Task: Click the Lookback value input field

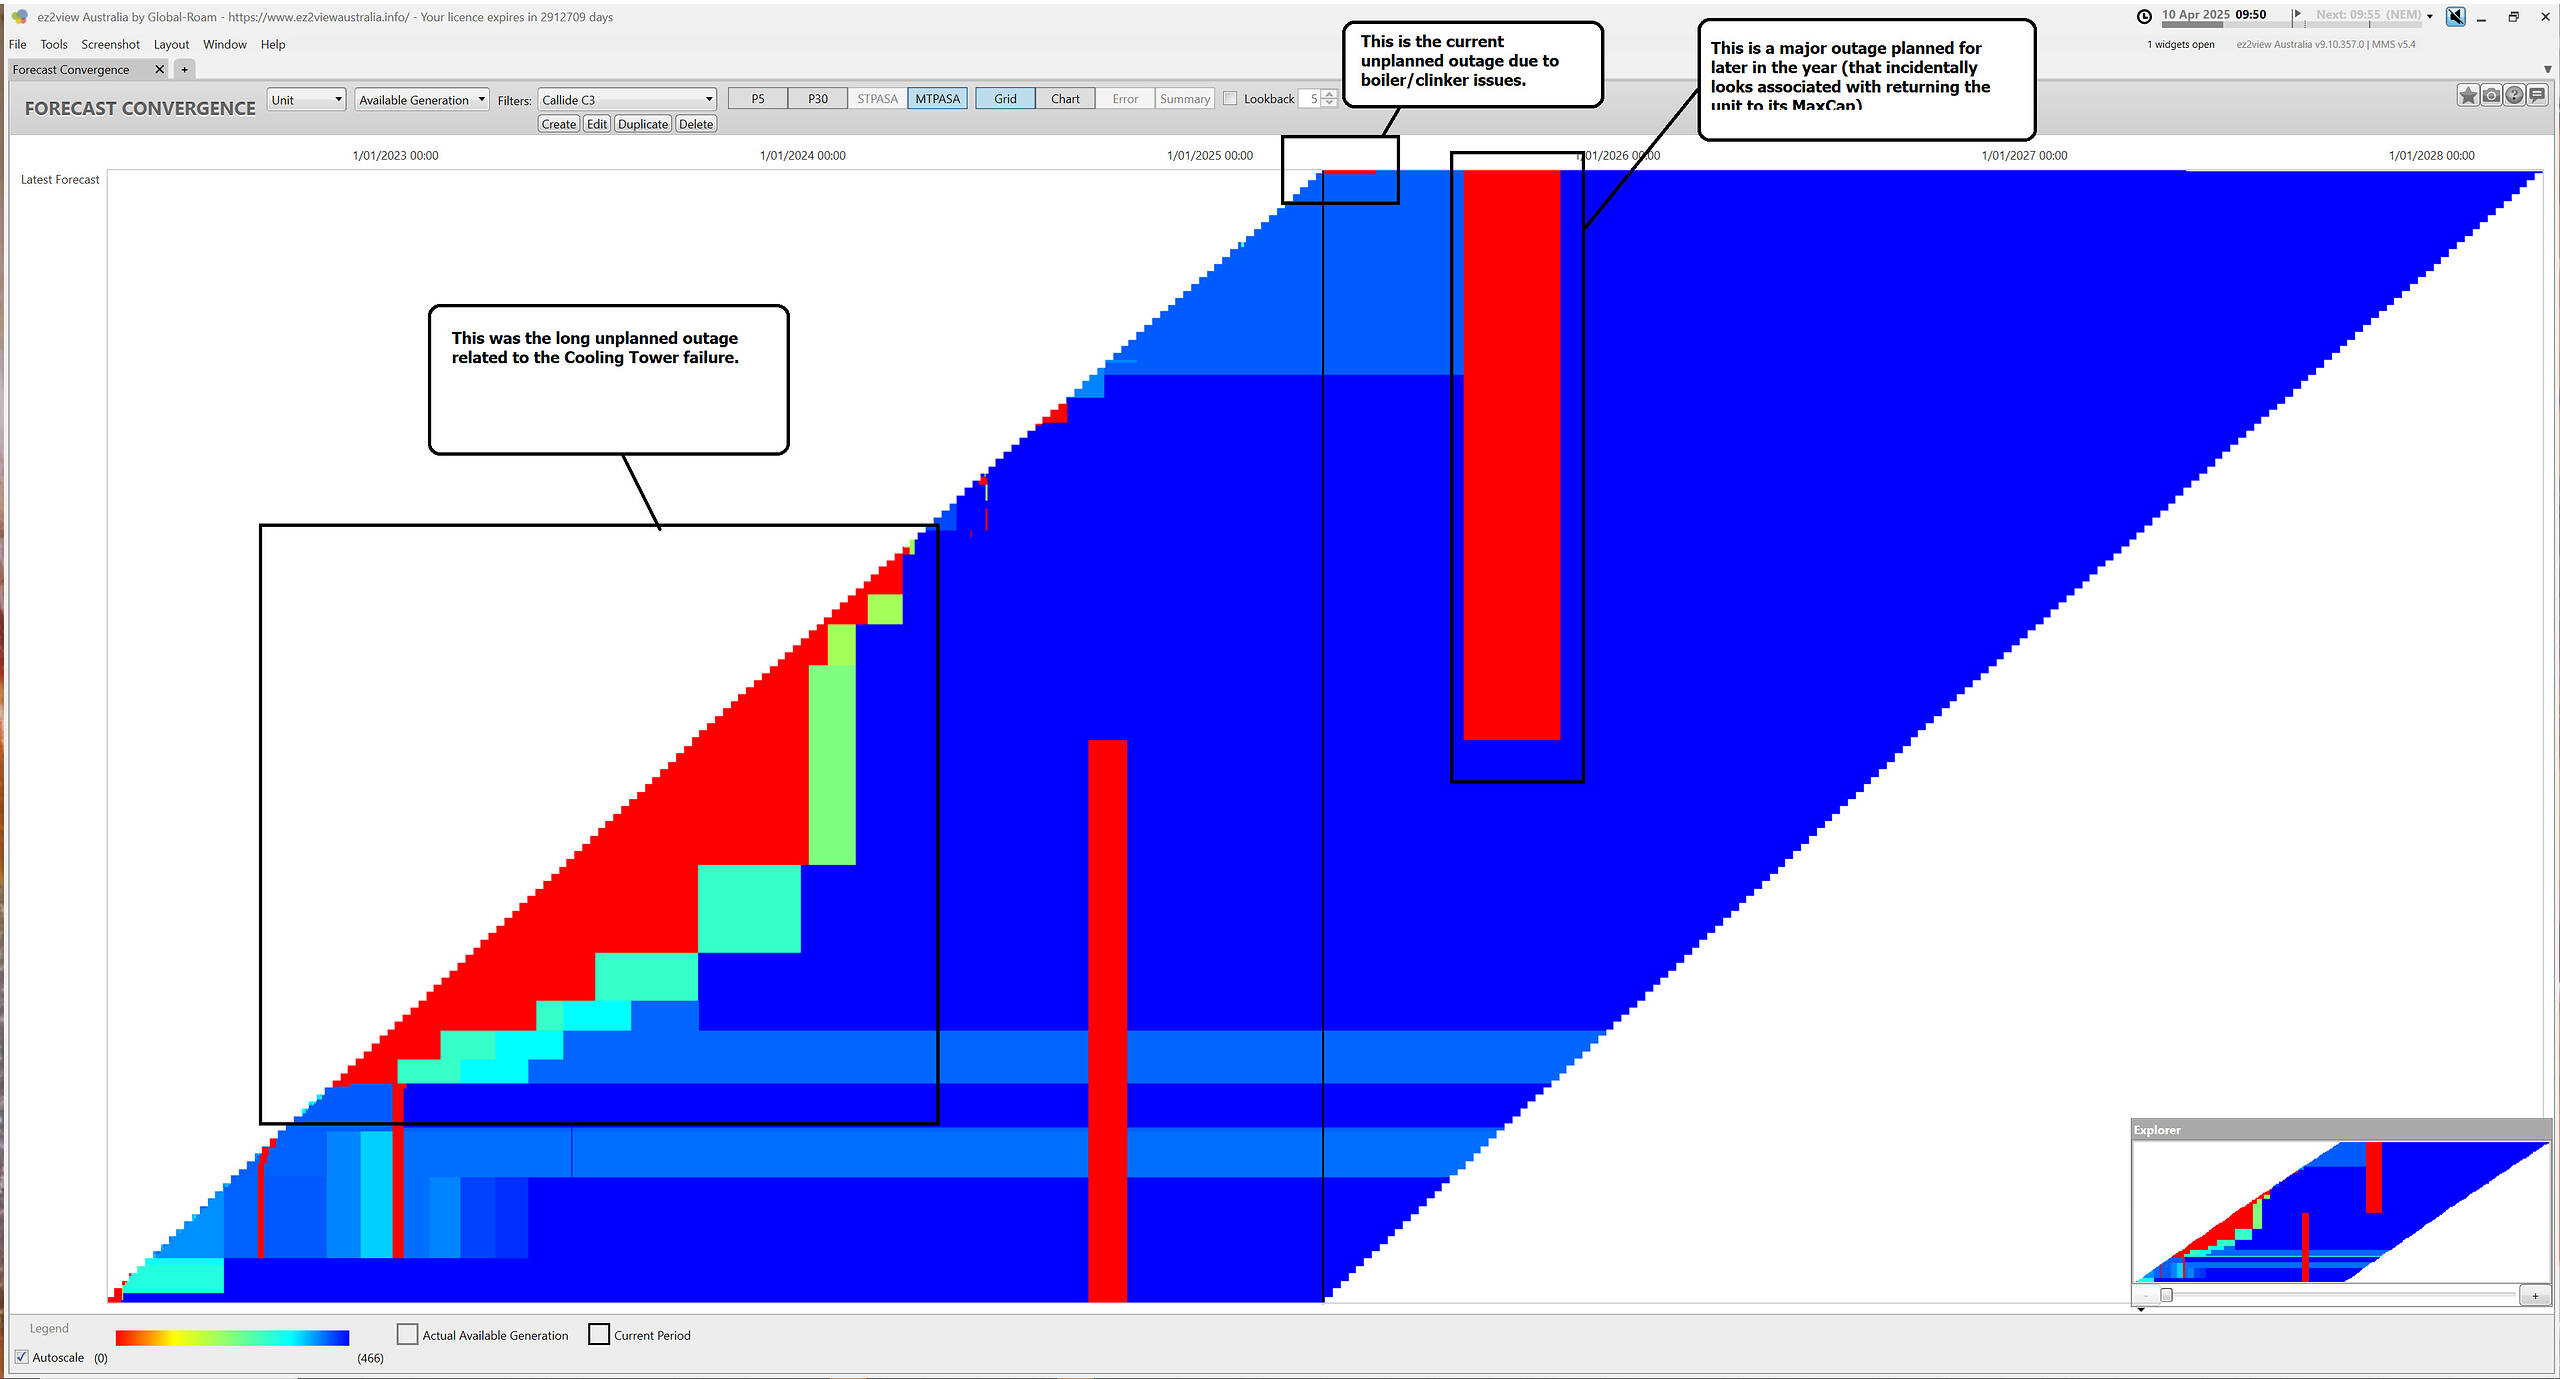Action: click(x=1310, y=98)
